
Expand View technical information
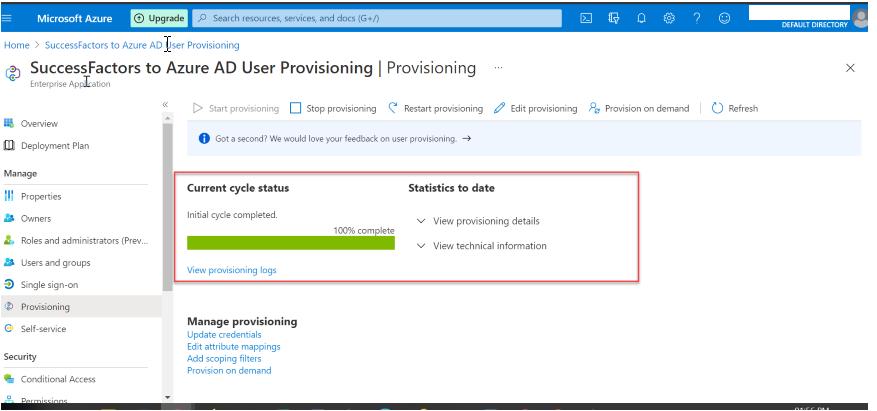pos(482,246)
